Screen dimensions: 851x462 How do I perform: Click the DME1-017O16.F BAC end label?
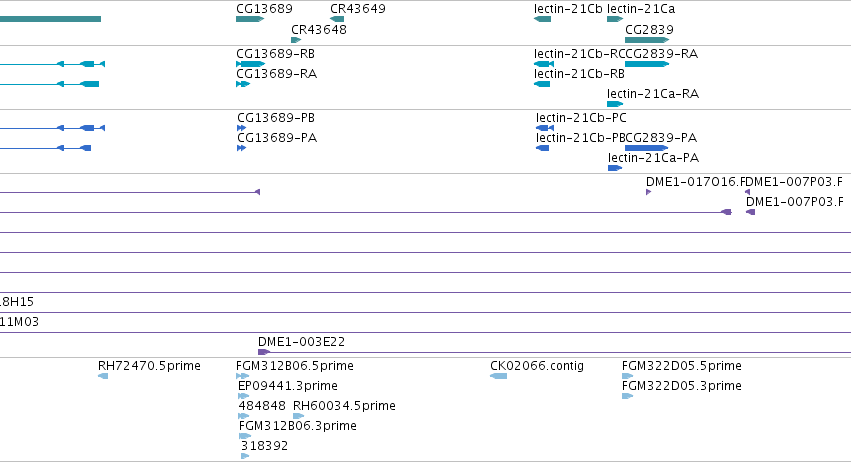coord(693,182)
